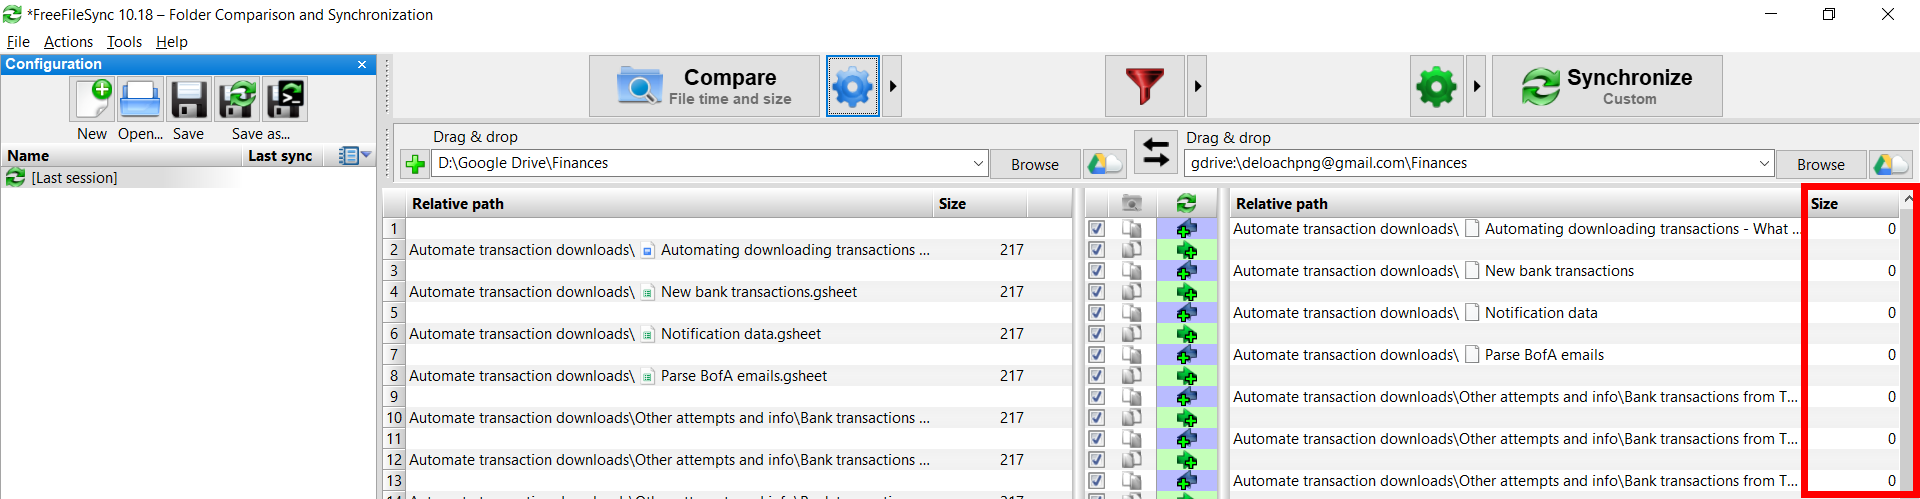Expand the comparison settings arrow menu

click(x=893, y=86)
